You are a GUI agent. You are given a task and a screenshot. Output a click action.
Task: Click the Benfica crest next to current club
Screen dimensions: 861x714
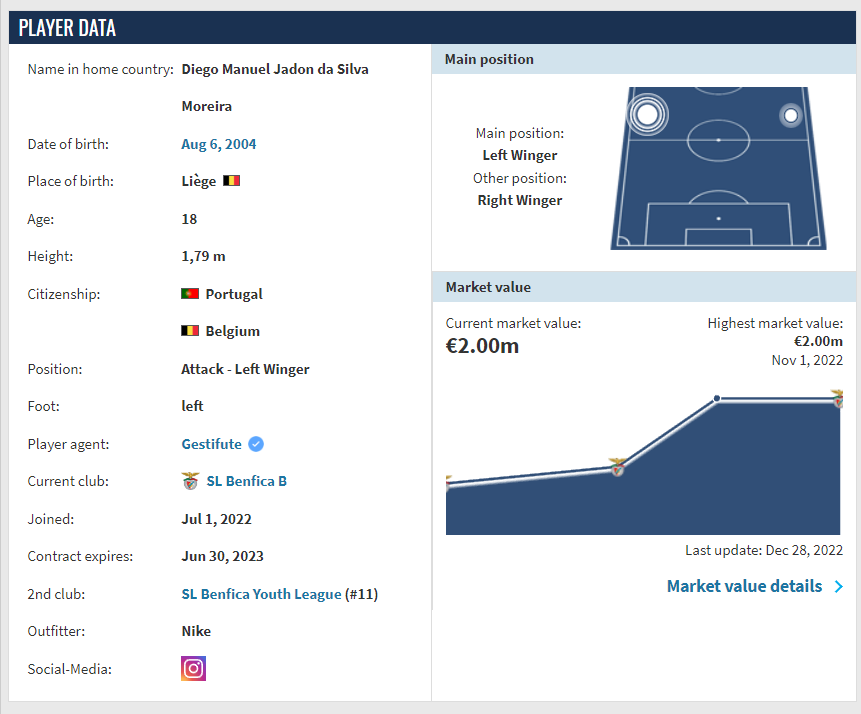coord(190,481)
